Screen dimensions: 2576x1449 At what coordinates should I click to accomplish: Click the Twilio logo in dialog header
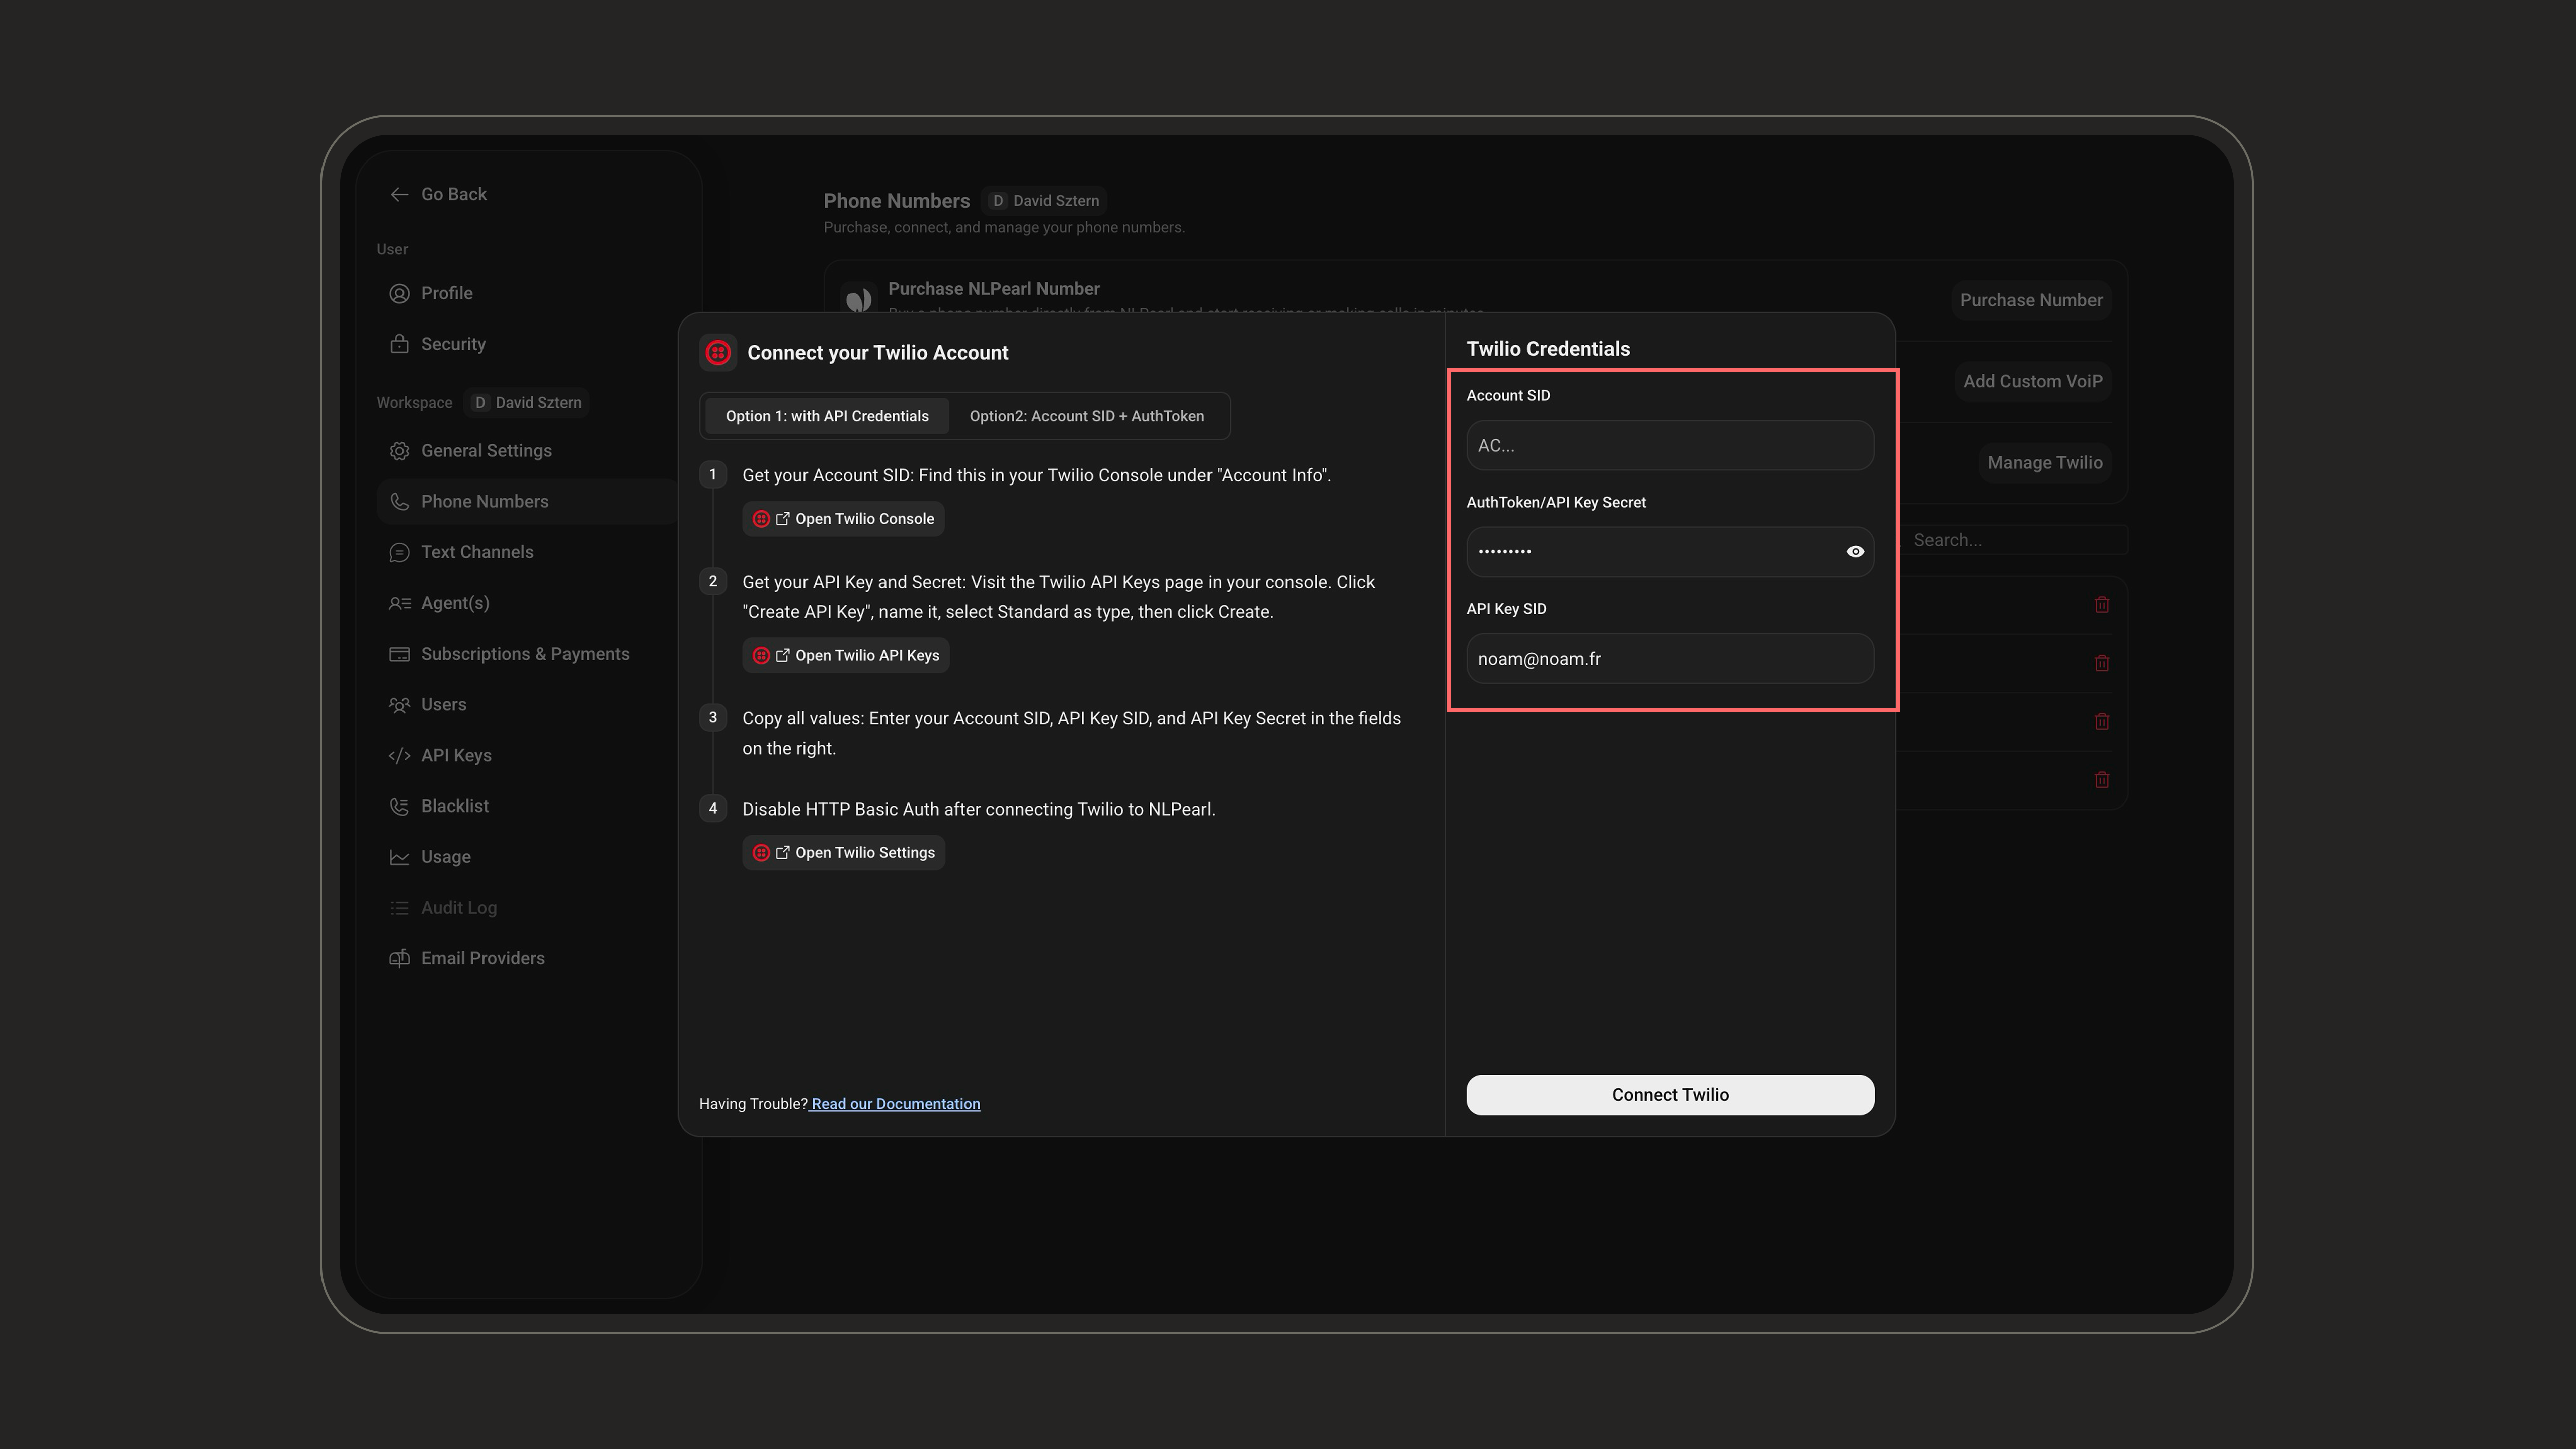[x=718, y=353]
